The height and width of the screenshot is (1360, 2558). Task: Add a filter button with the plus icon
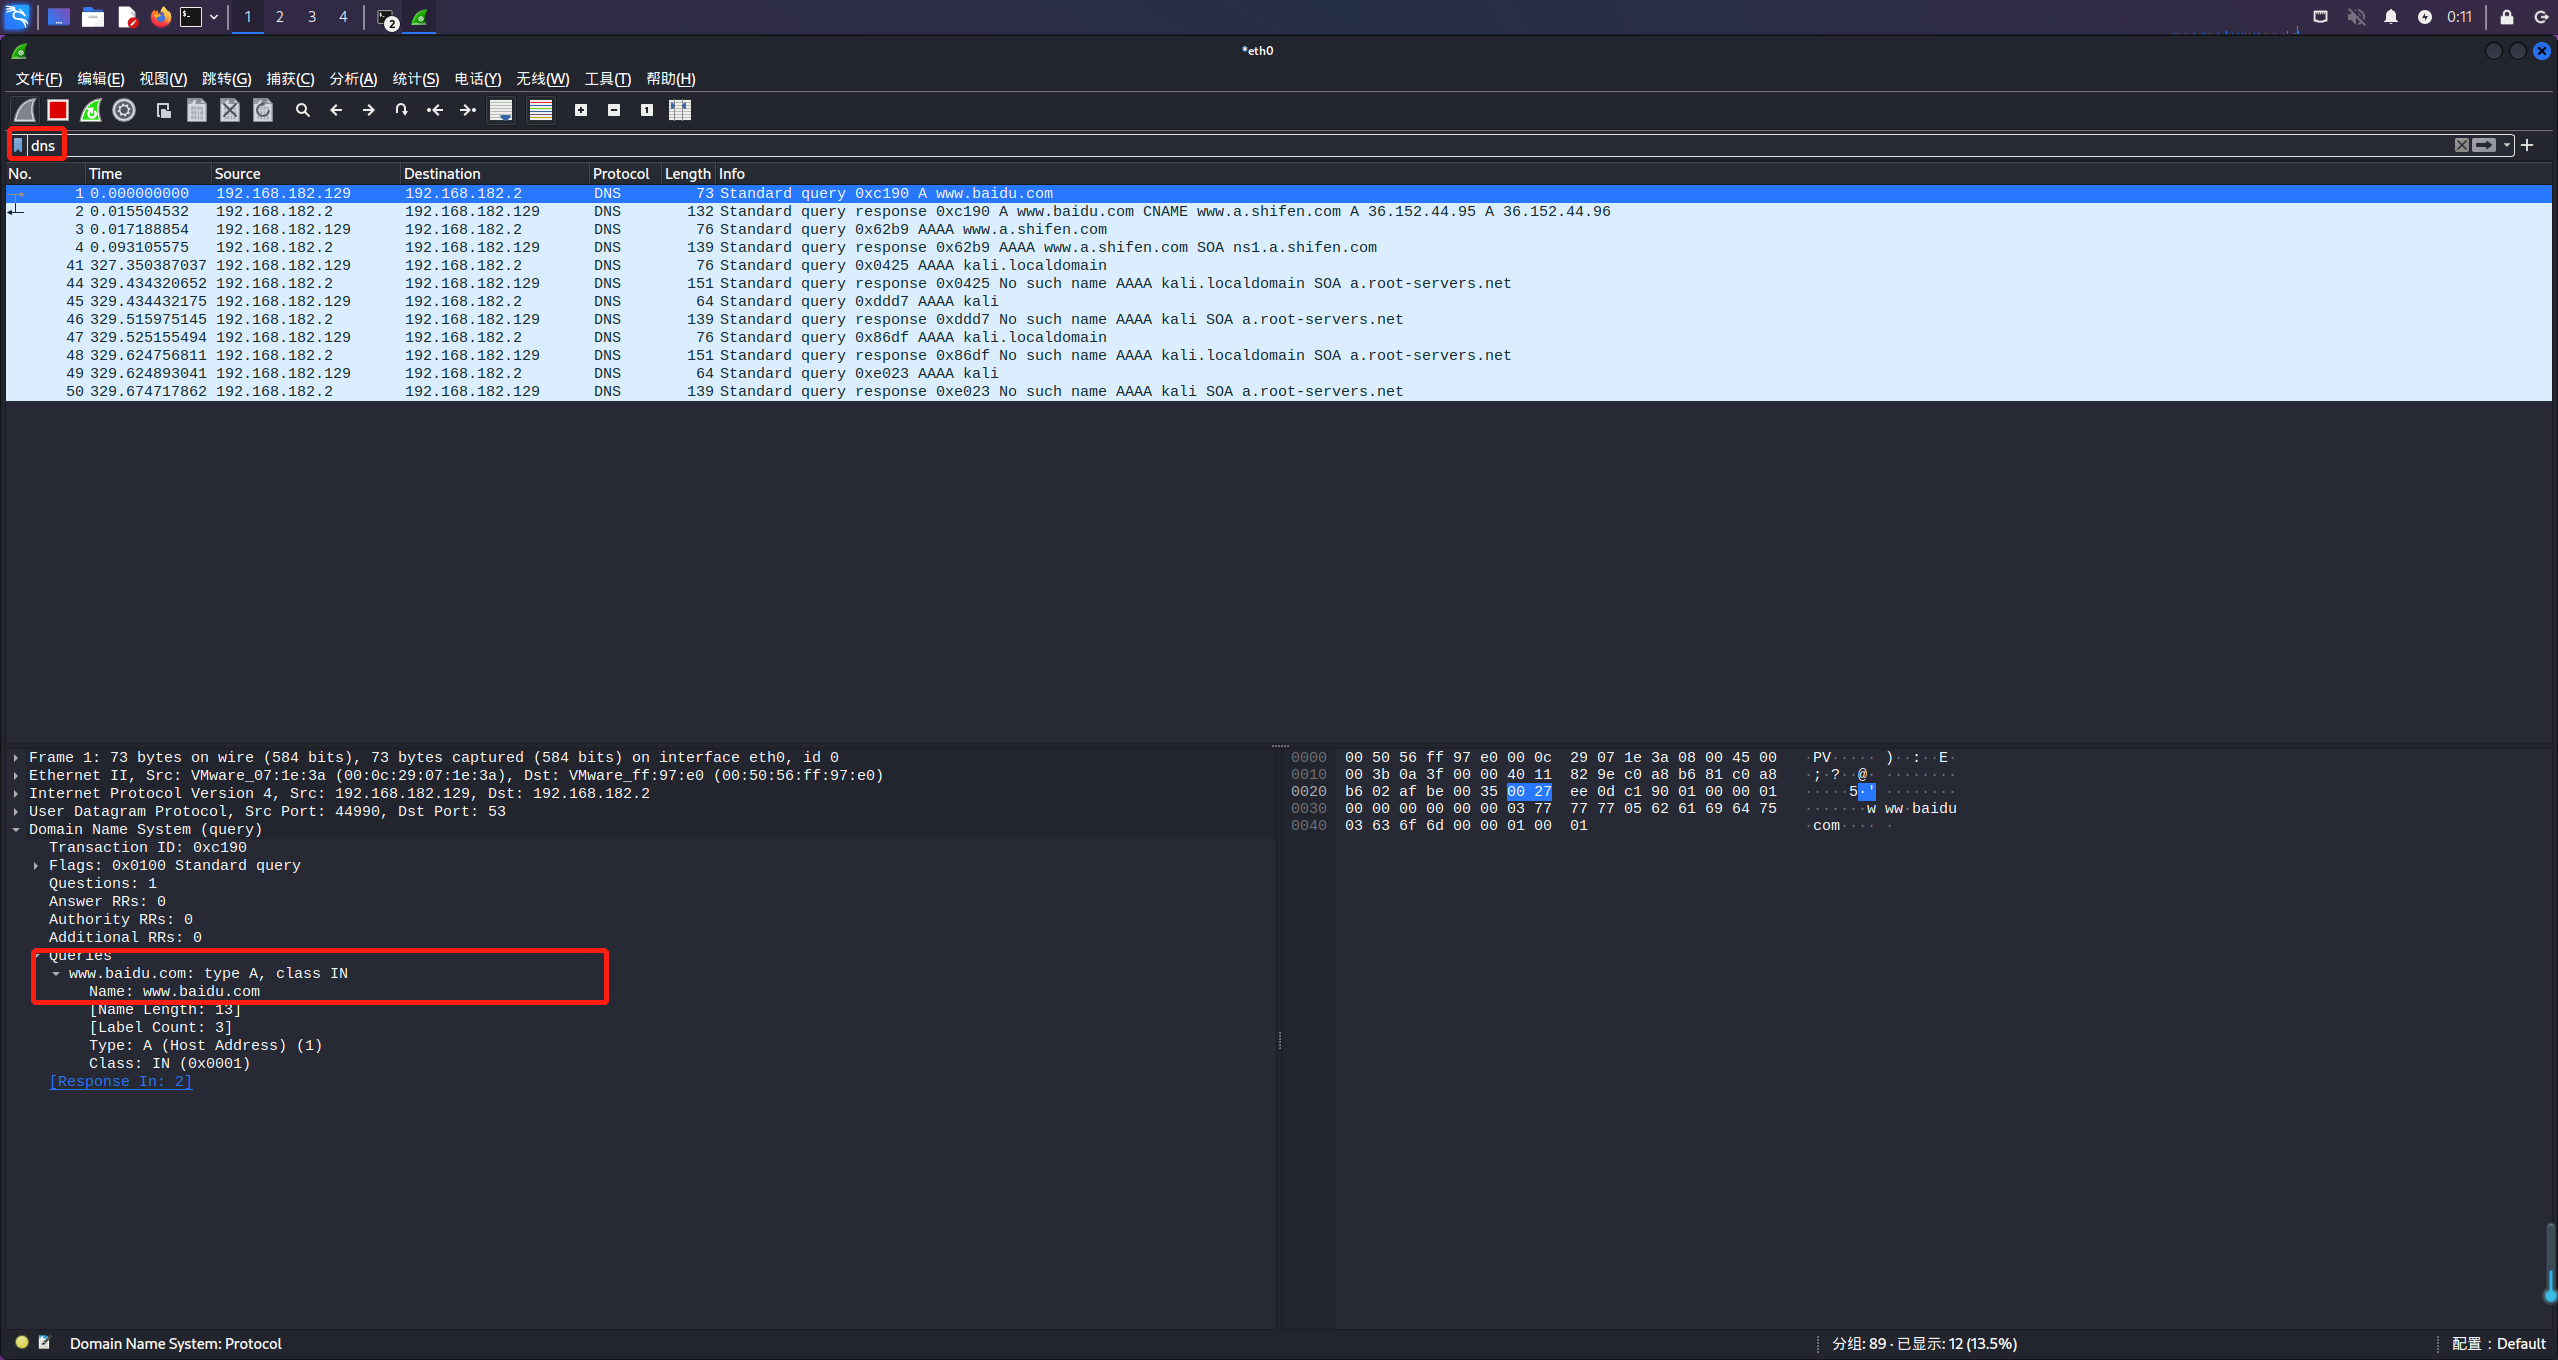(x=2527, y=145)
